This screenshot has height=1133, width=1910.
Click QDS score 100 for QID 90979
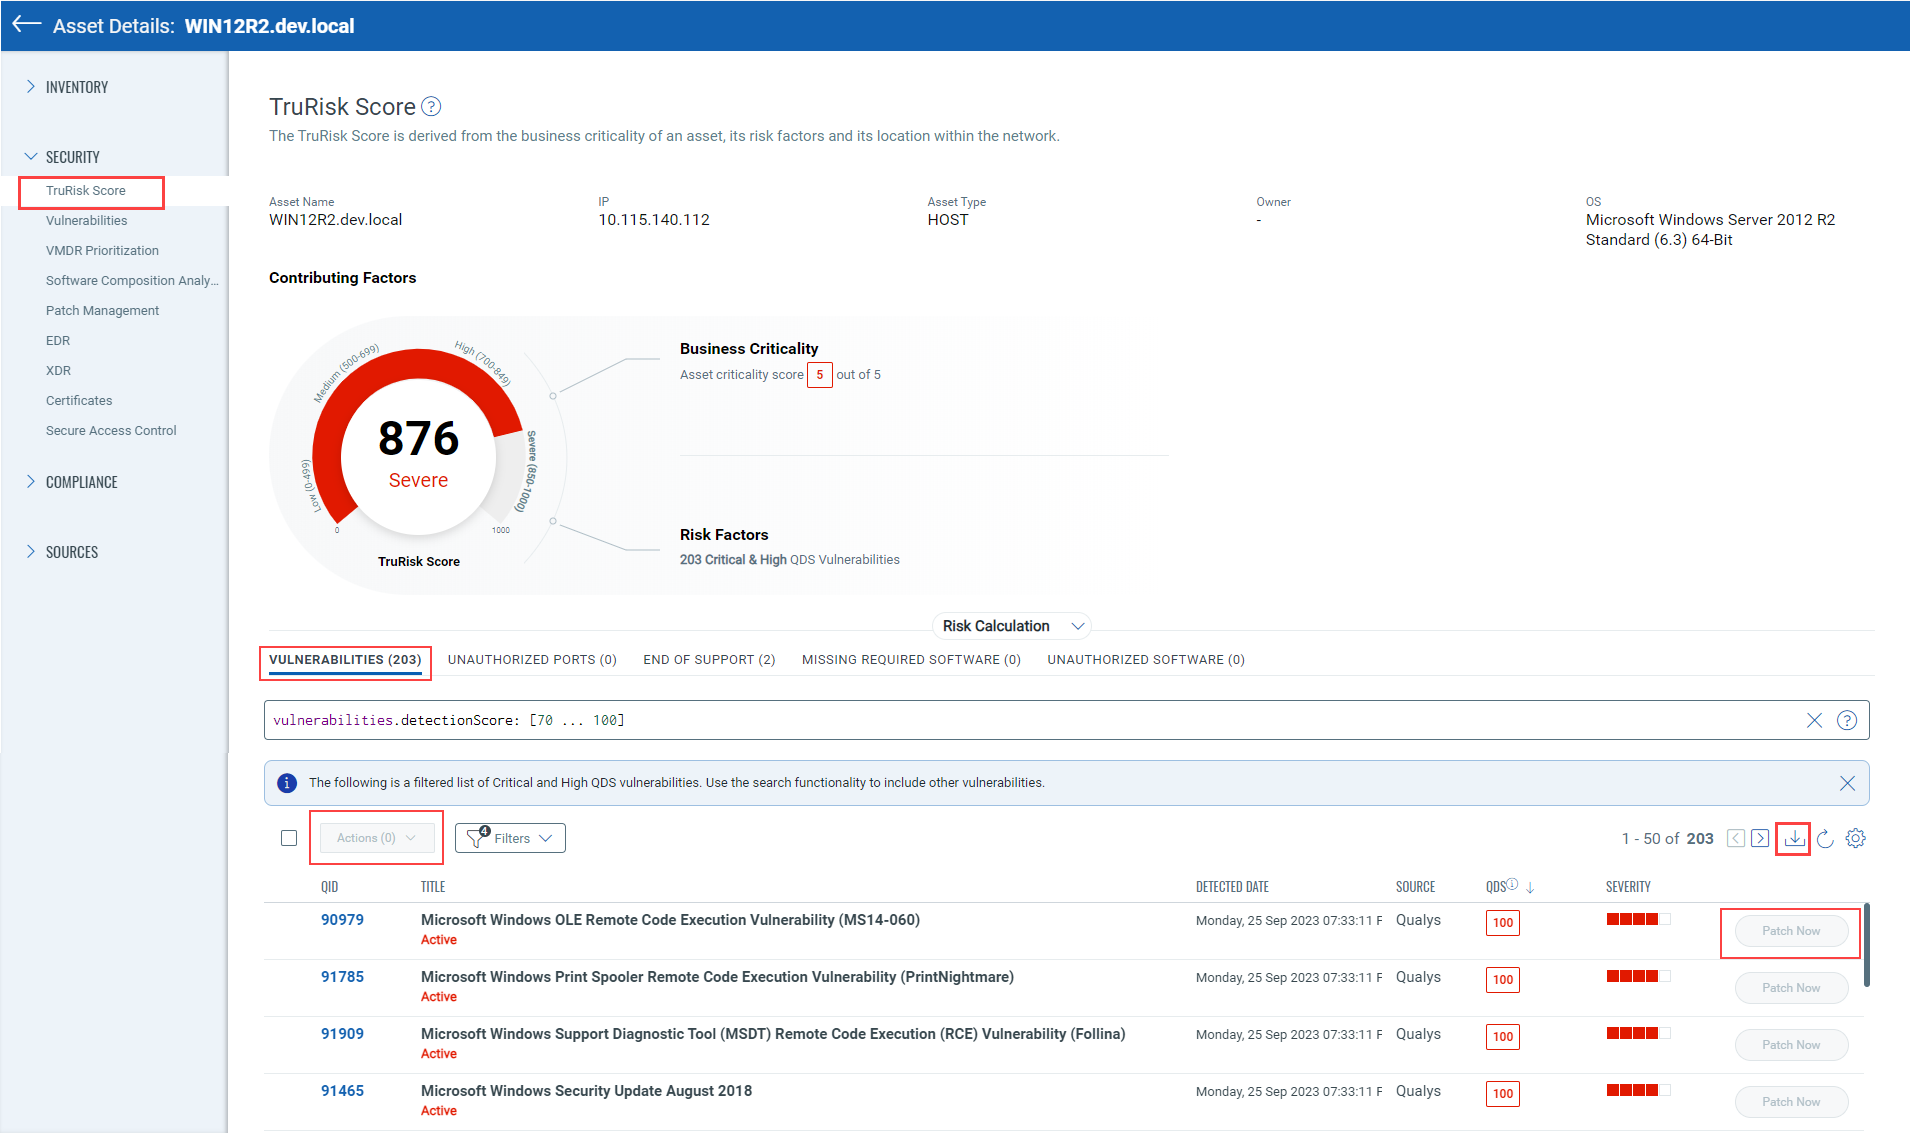click(x=1503, y=923)
